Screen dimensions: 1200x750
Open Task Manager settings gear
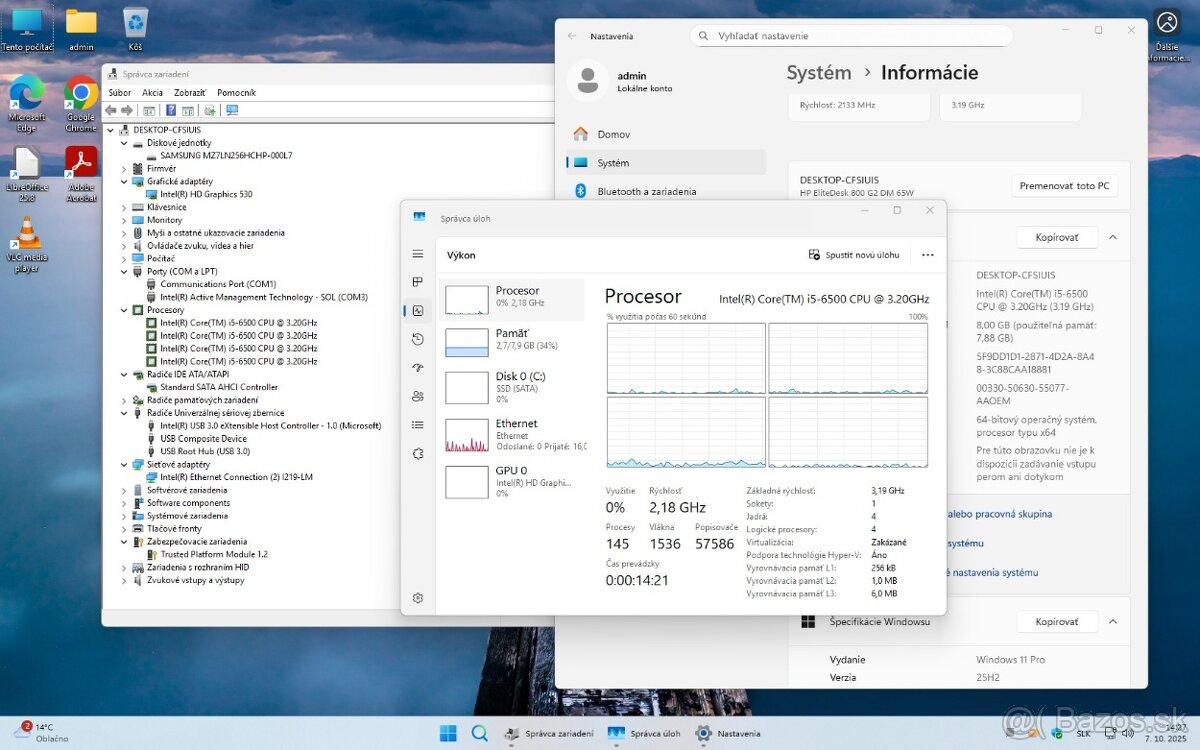coord(418,597)
